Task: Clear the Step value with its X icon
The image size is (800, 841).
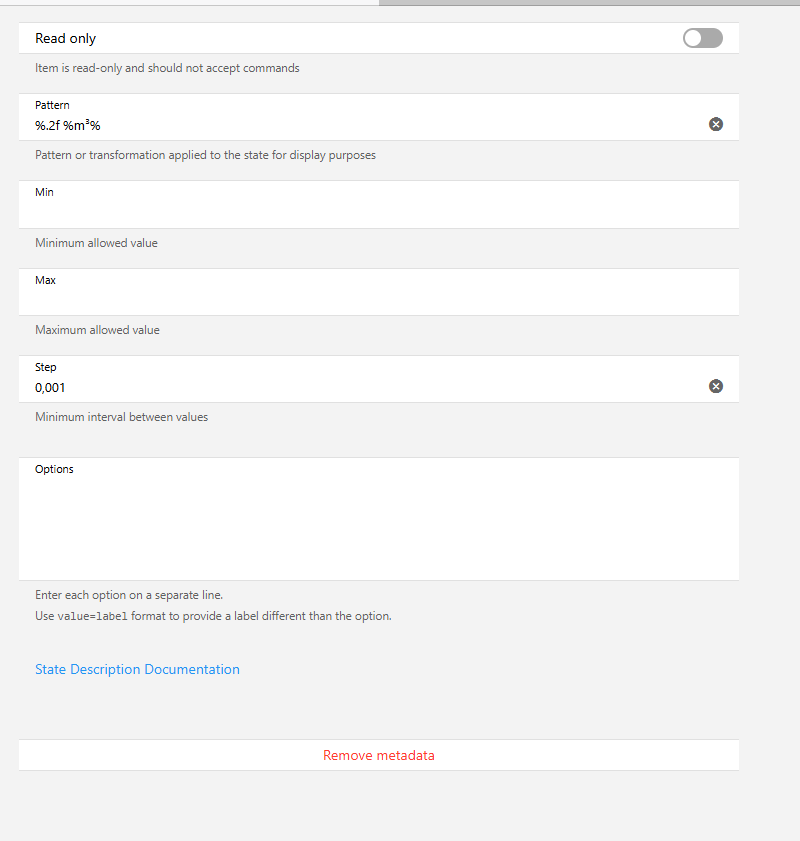Action: tap(716, 386)
